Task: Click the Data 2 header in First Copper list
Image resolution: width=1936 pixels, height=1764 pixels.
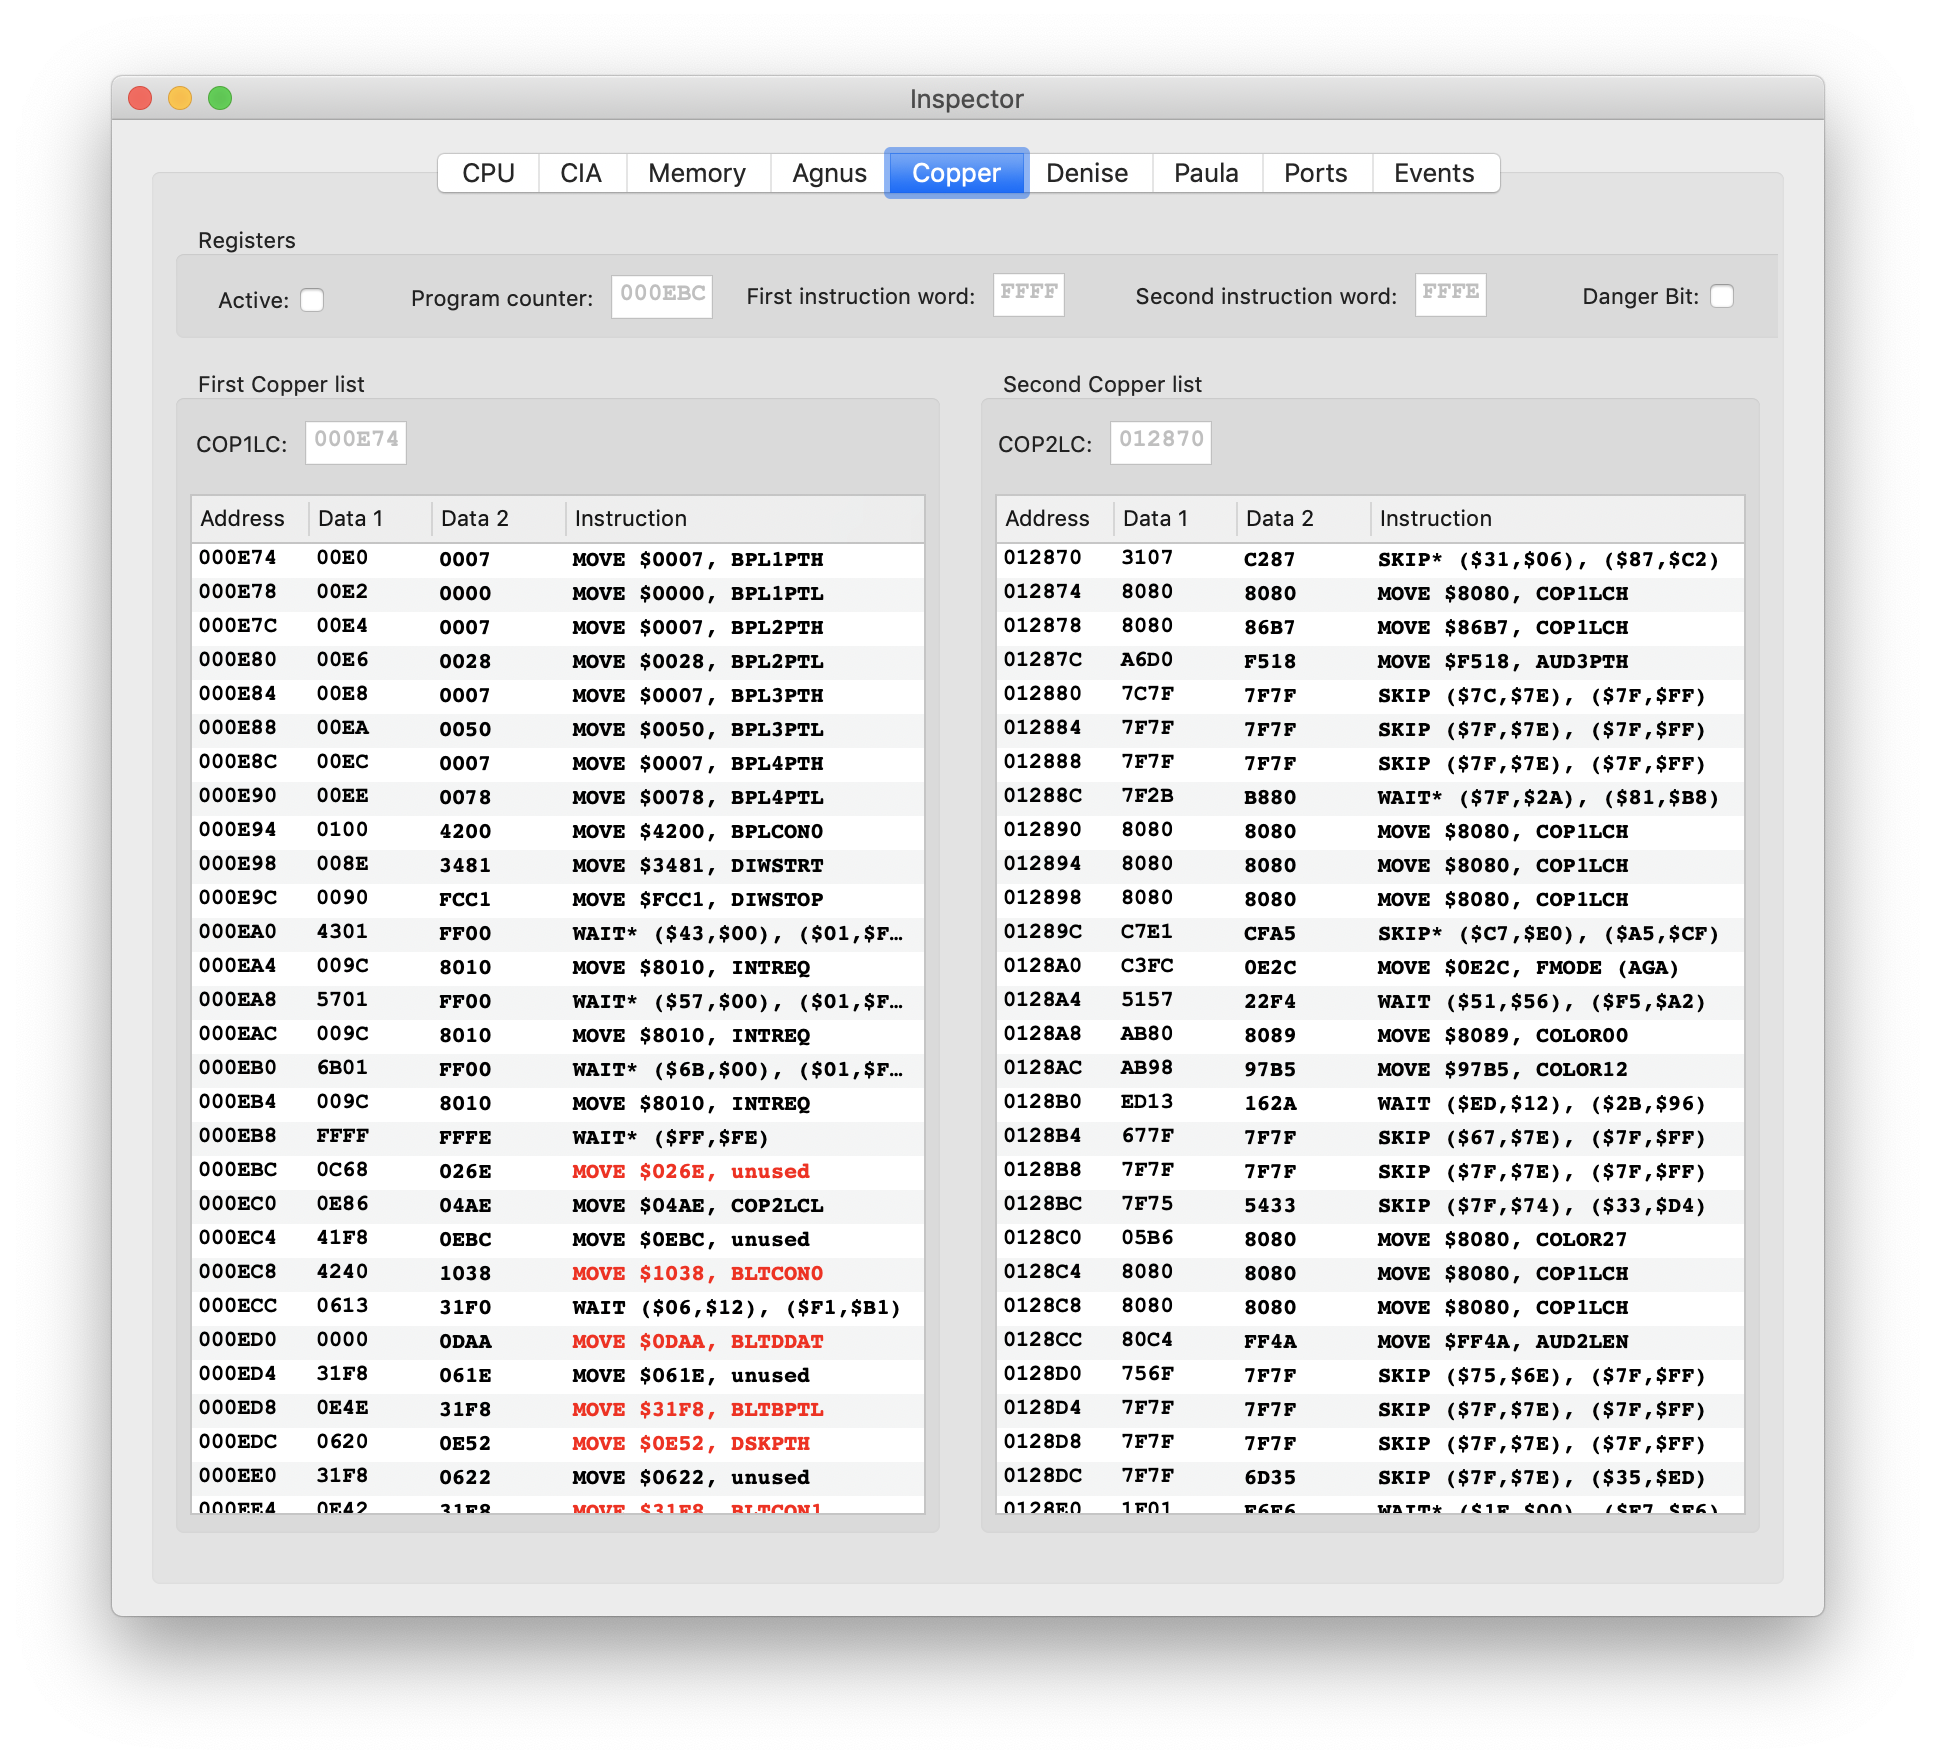Action: tap(498, 518)
